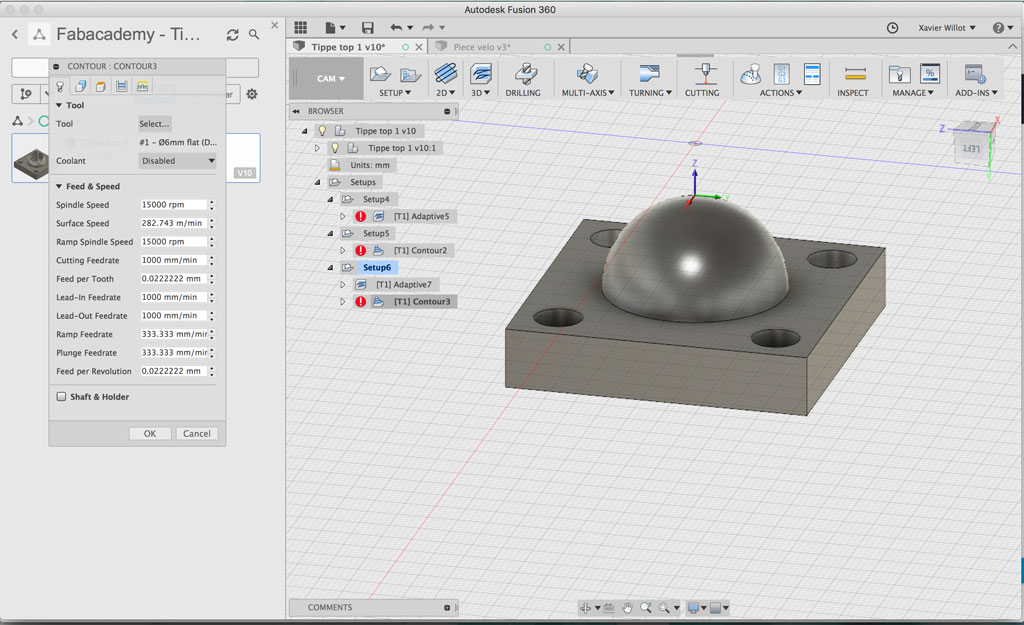Search the data panel with magnifier icon
This screenshot has width=1024, height=625.
[254, 34]
